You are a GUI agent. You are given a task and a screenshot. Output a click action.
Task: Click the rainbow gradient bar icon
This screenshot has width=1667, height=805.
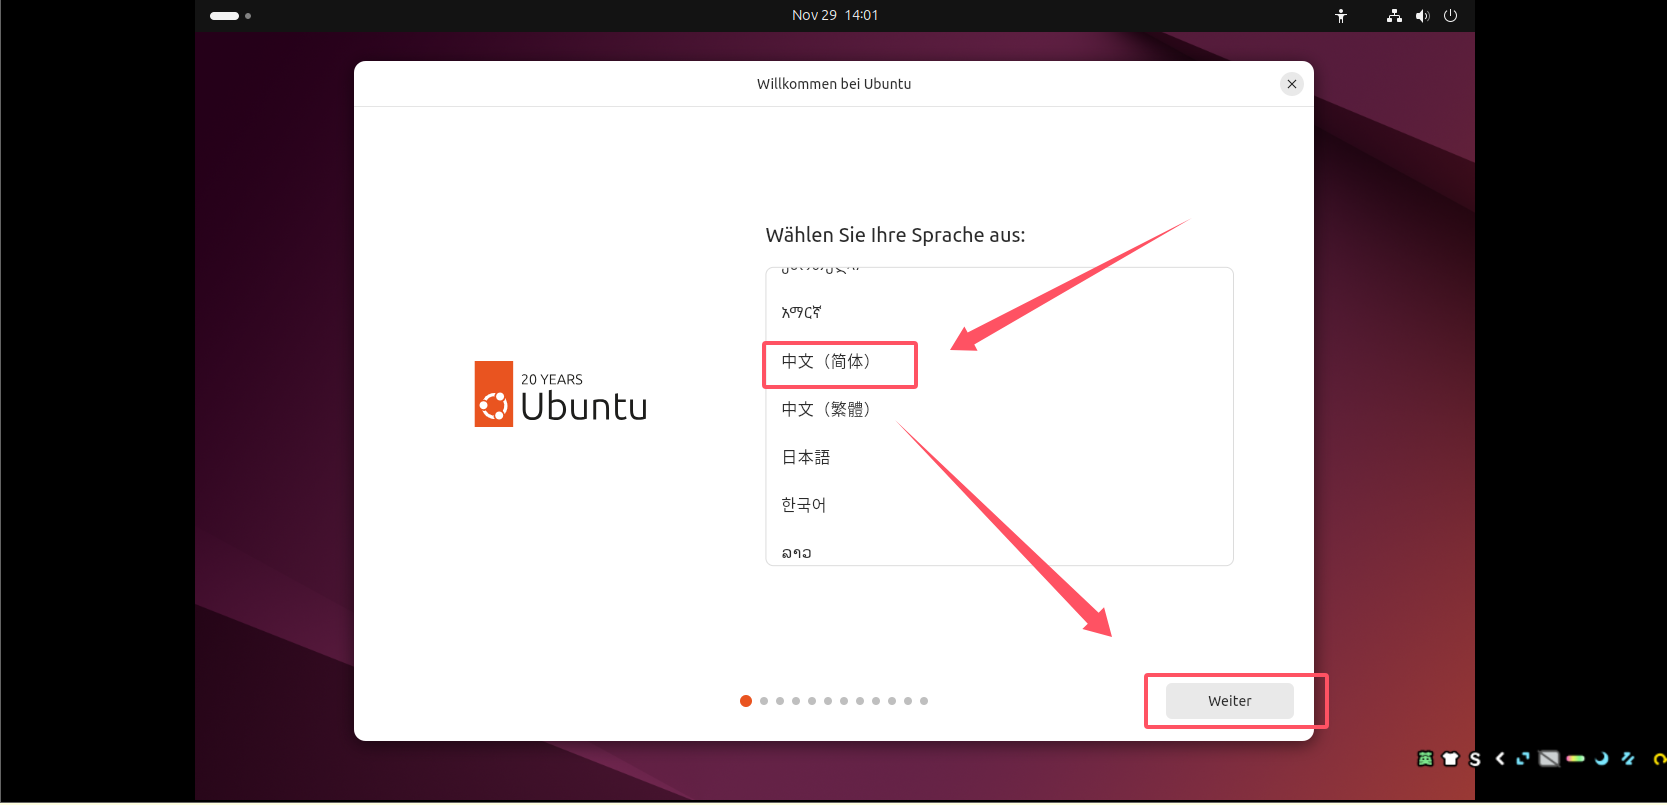1576,759
